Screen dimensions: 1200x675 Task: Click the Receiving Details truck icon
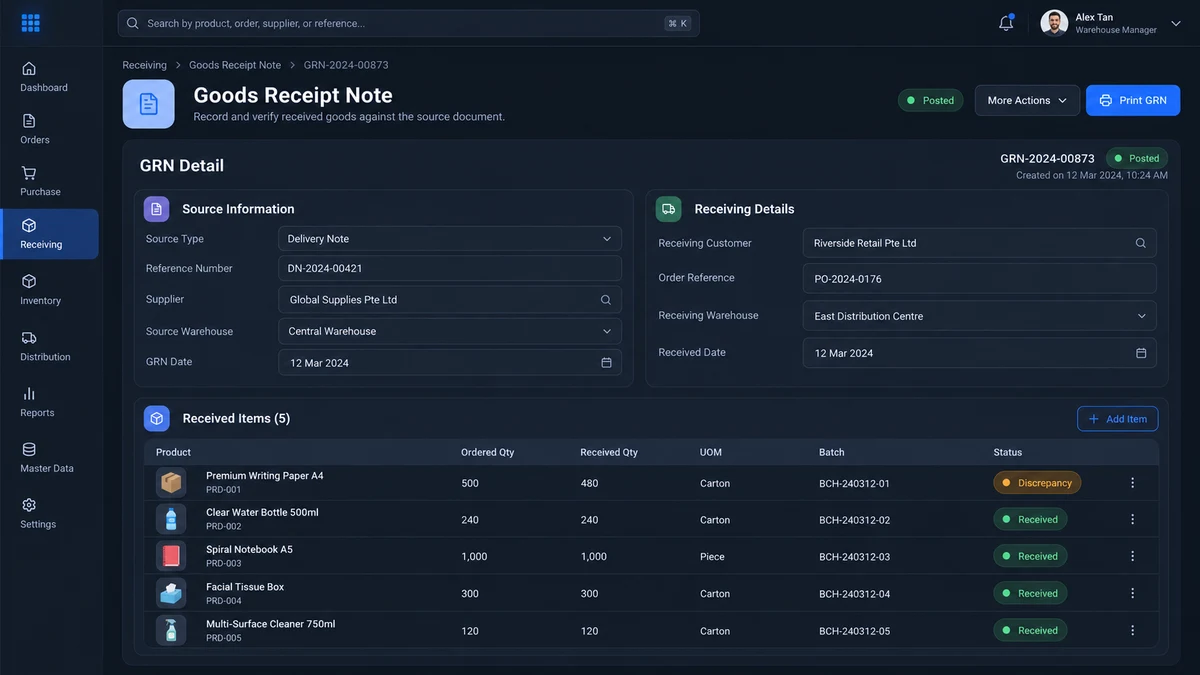(668, 209)
